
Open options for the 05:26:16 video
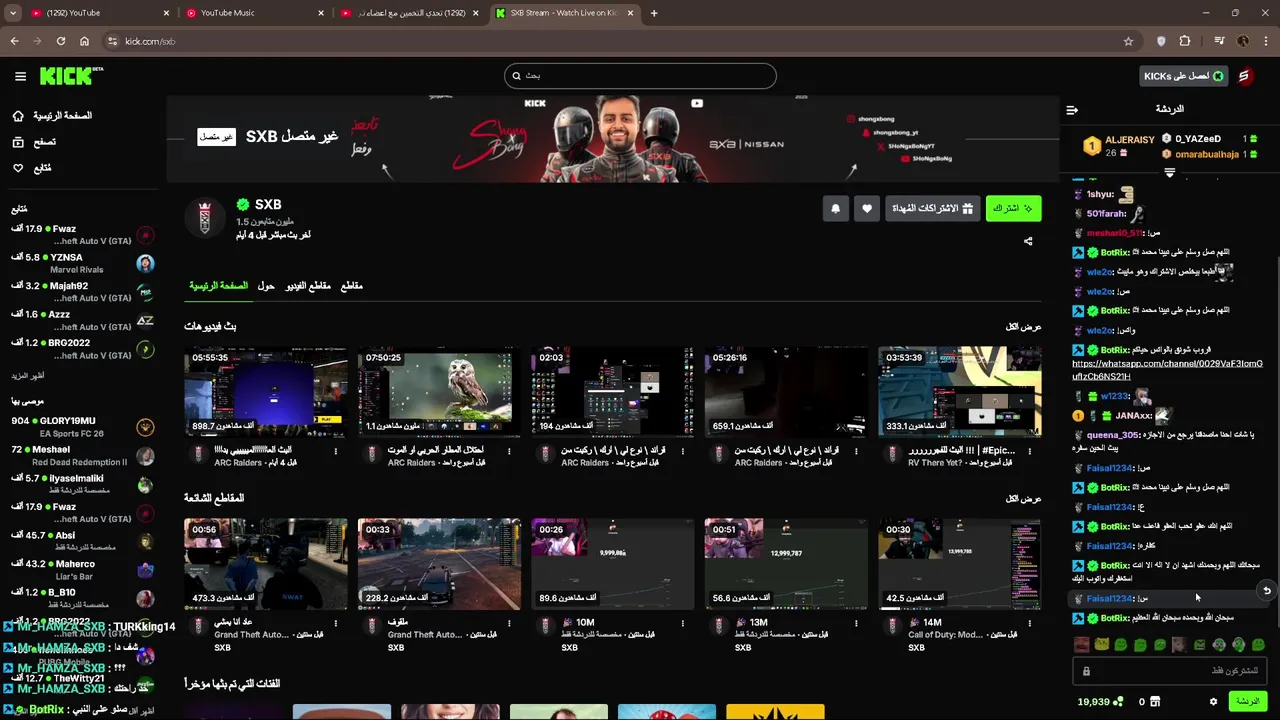coord(856,451)
